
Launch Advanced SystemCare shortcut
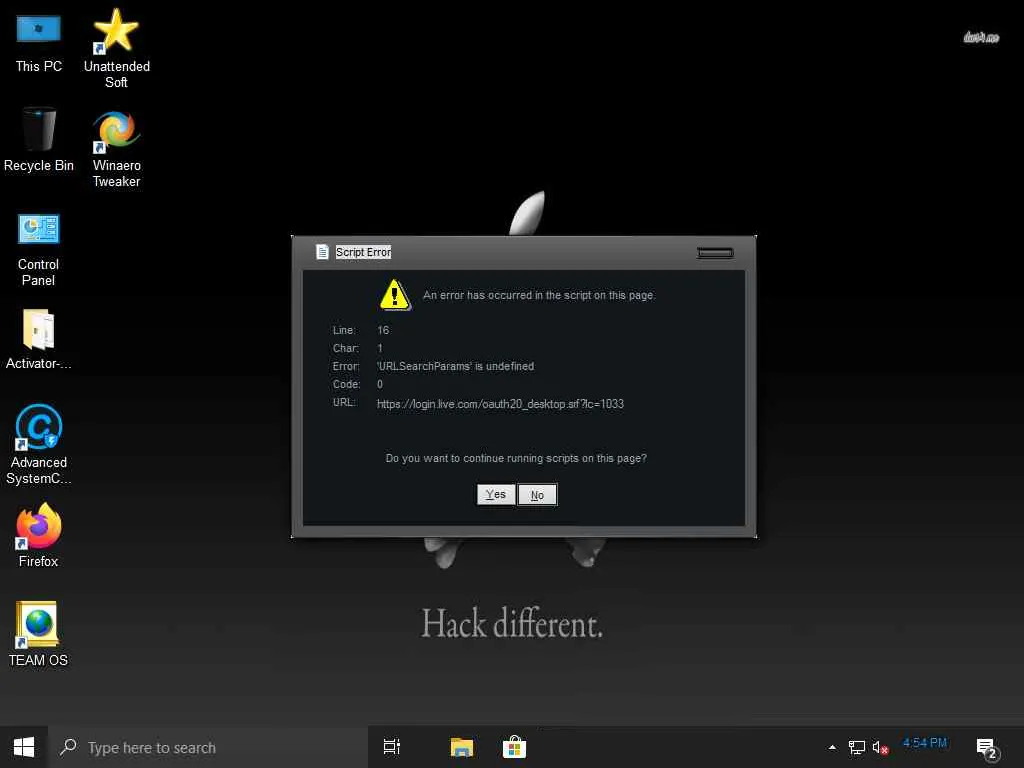39,444
